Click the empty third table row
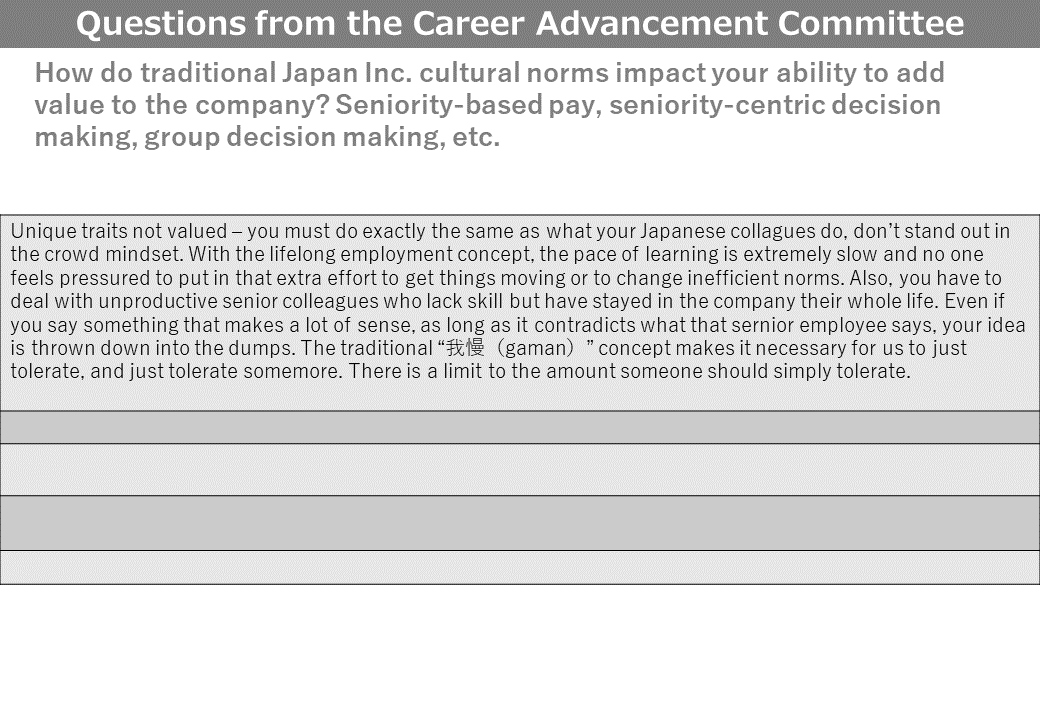 (x=520, y=469)
